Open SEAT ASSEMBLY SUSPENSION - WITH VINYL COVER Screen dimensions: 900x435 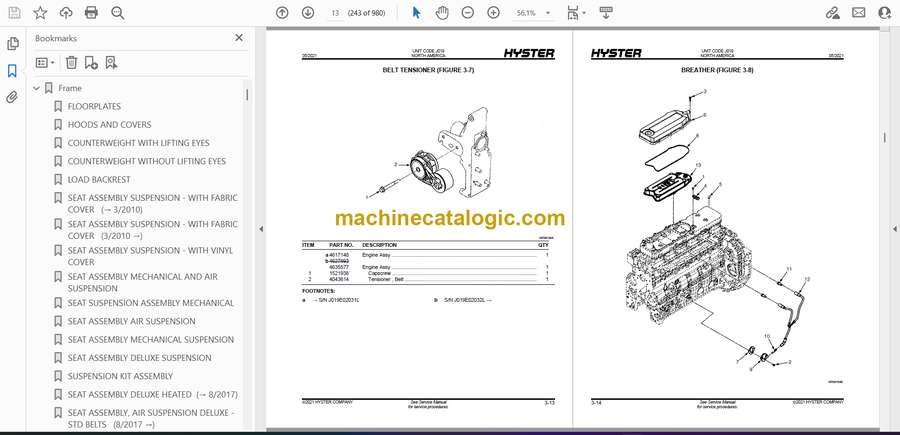pyautogui.click(x=150, y=256)
